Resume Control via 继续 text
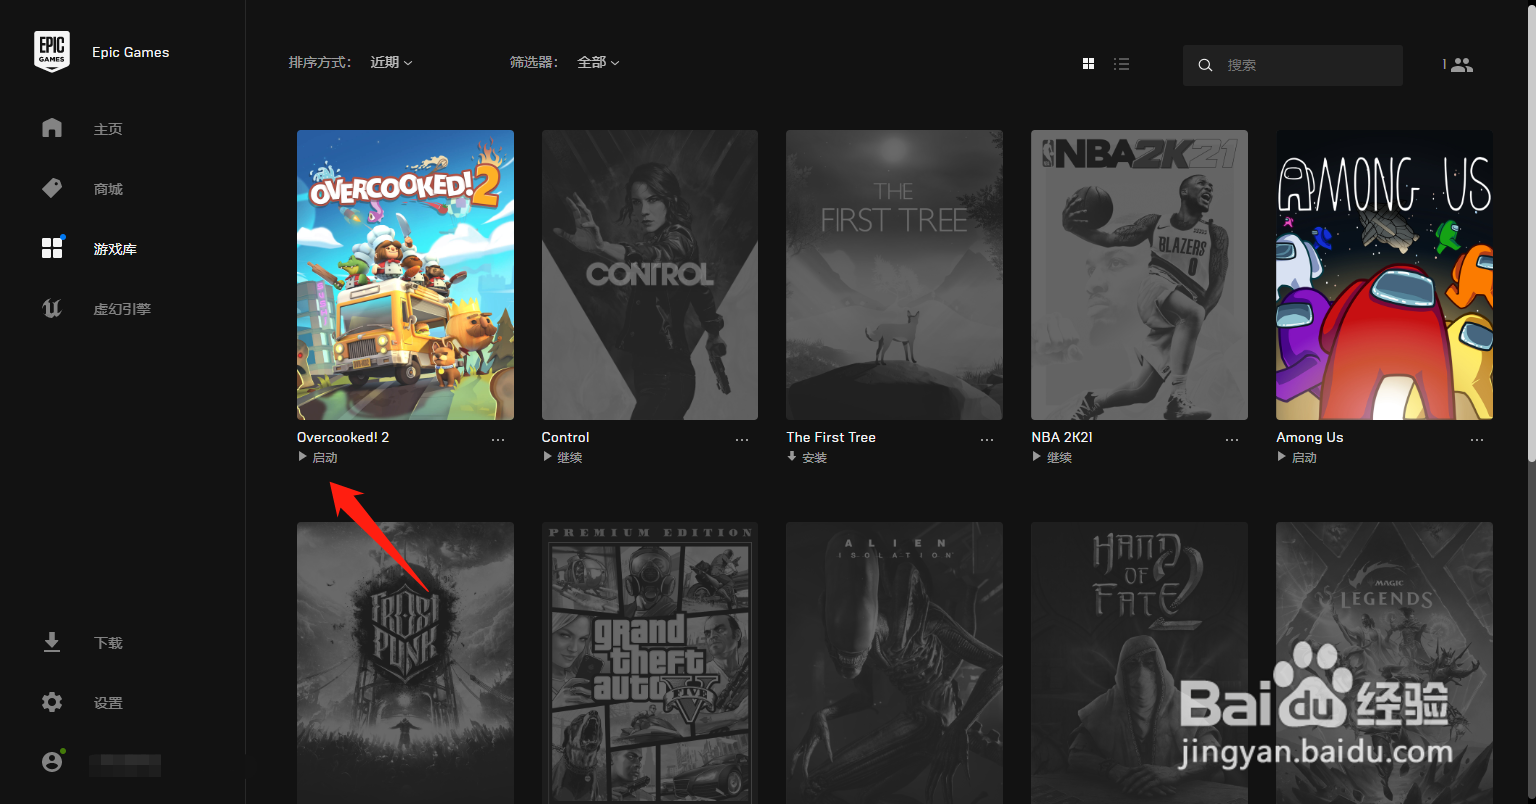The width and height of the screenshot is (1536, 804). (x=570, y=458)
